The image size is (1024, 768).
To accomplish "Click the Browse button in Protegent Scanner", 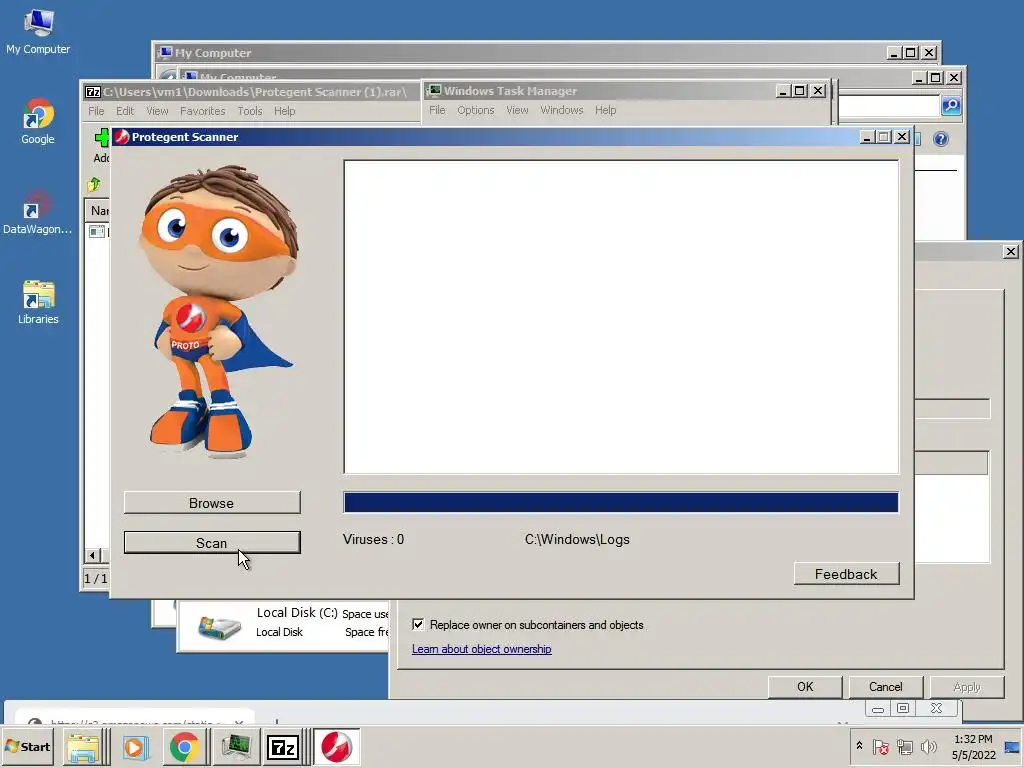I will pyautogui.click(x=212, y=503).
